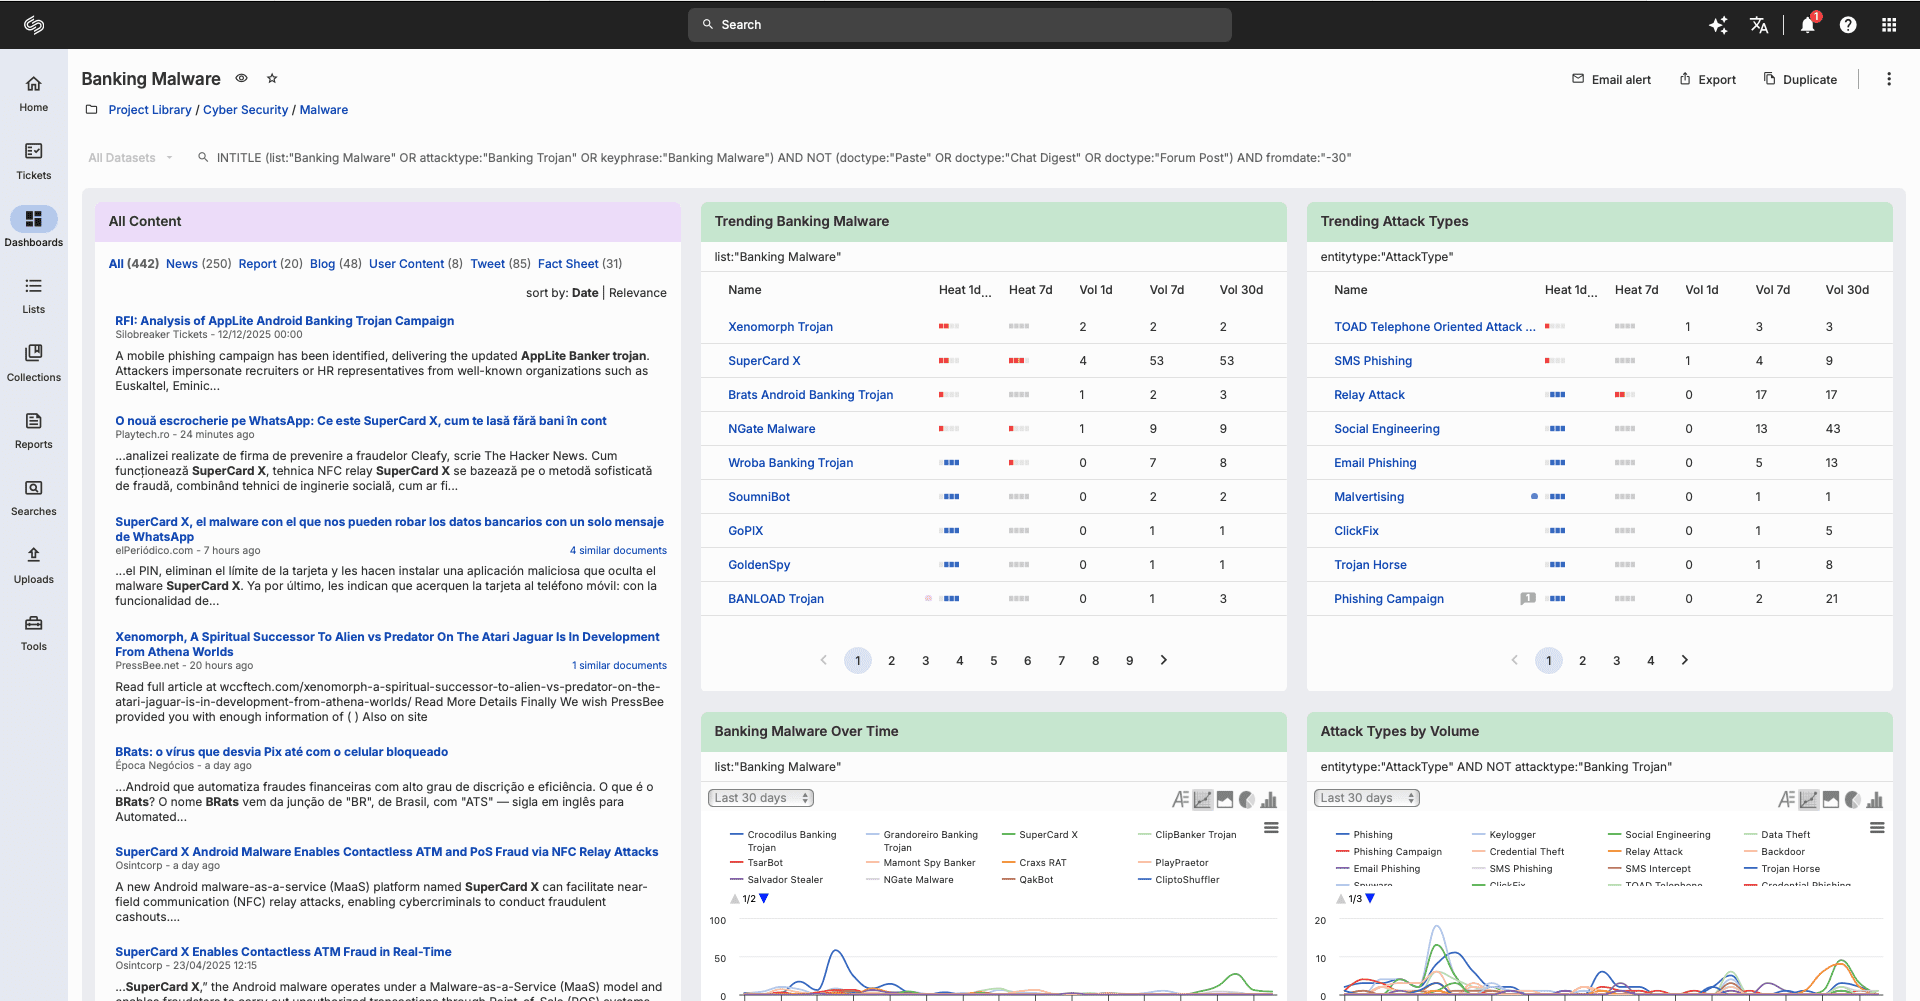Screen dimensions: 1920x1001
Task: Click the top Search input field
Action: tap(960, 25)
